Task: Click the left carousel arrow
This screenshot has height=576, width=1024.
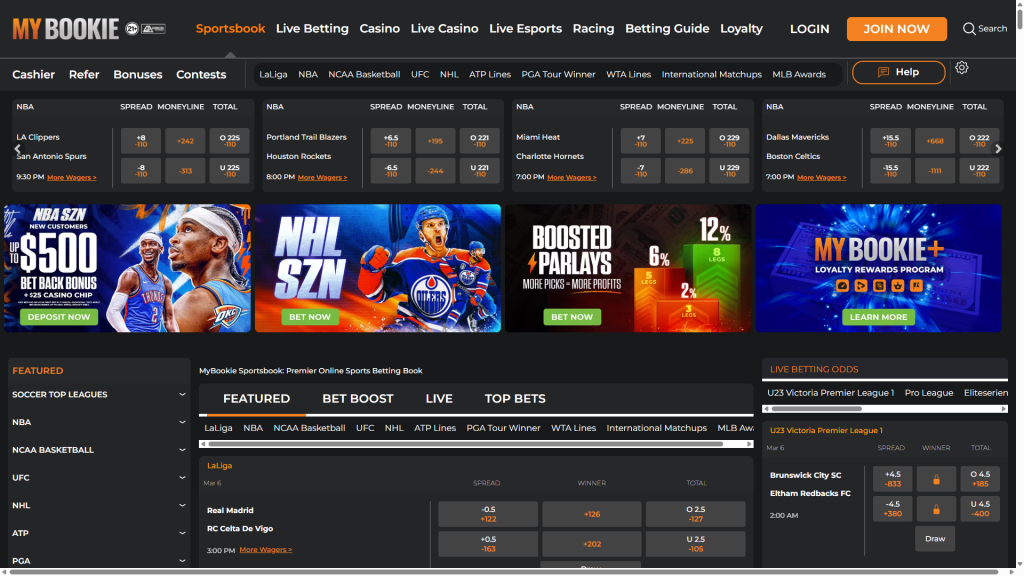Action: pos(16,146)
